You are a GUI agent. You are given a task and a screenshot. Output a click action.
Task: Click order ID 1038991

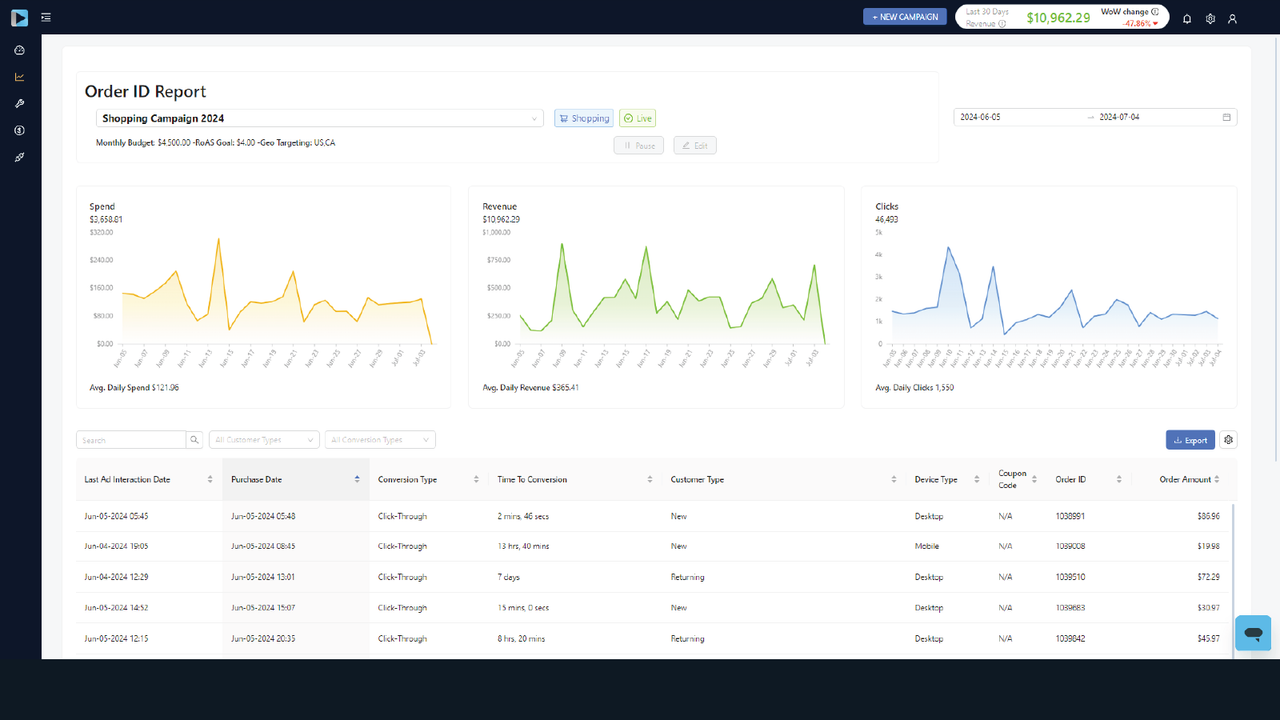1070,516
